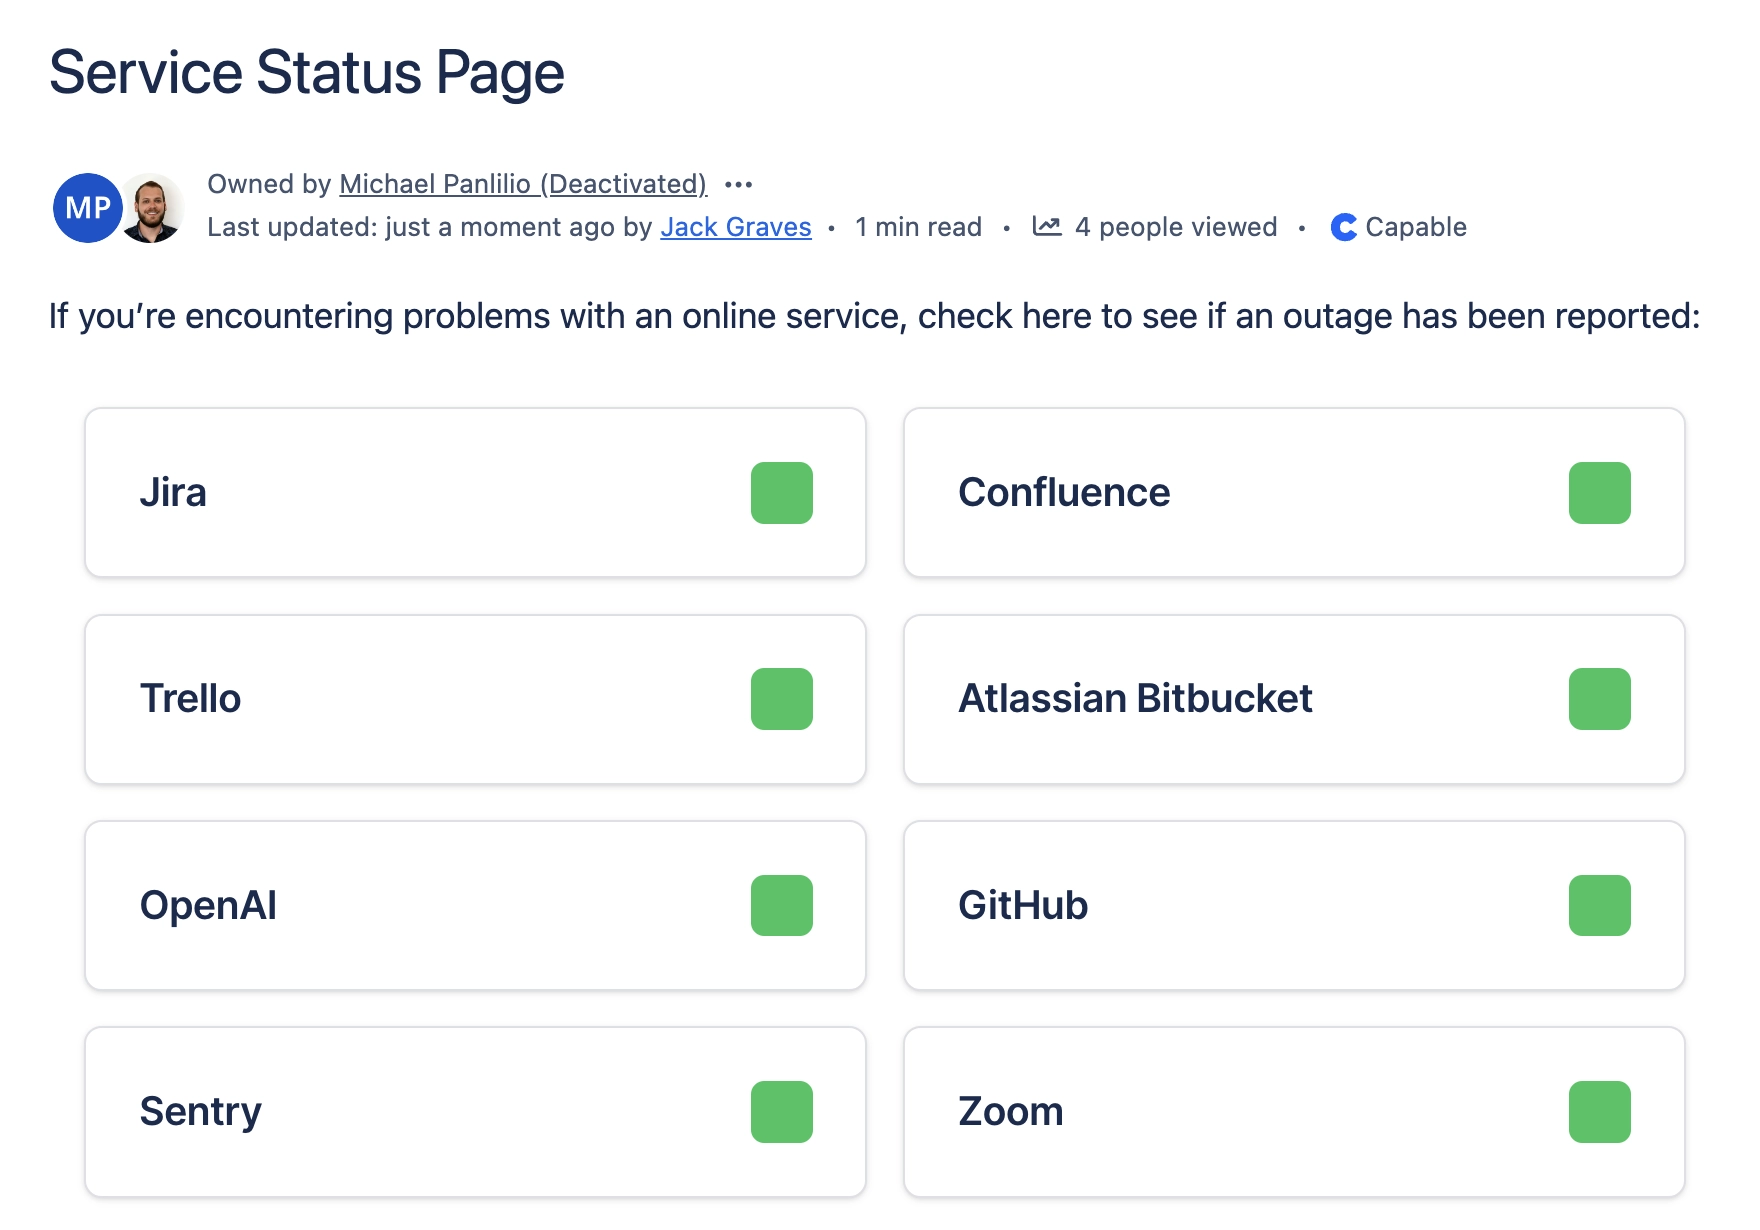This screenshot has width=1760, height=1230.
Task: Click OpenAI's green status square
Action: coord(781,906)
